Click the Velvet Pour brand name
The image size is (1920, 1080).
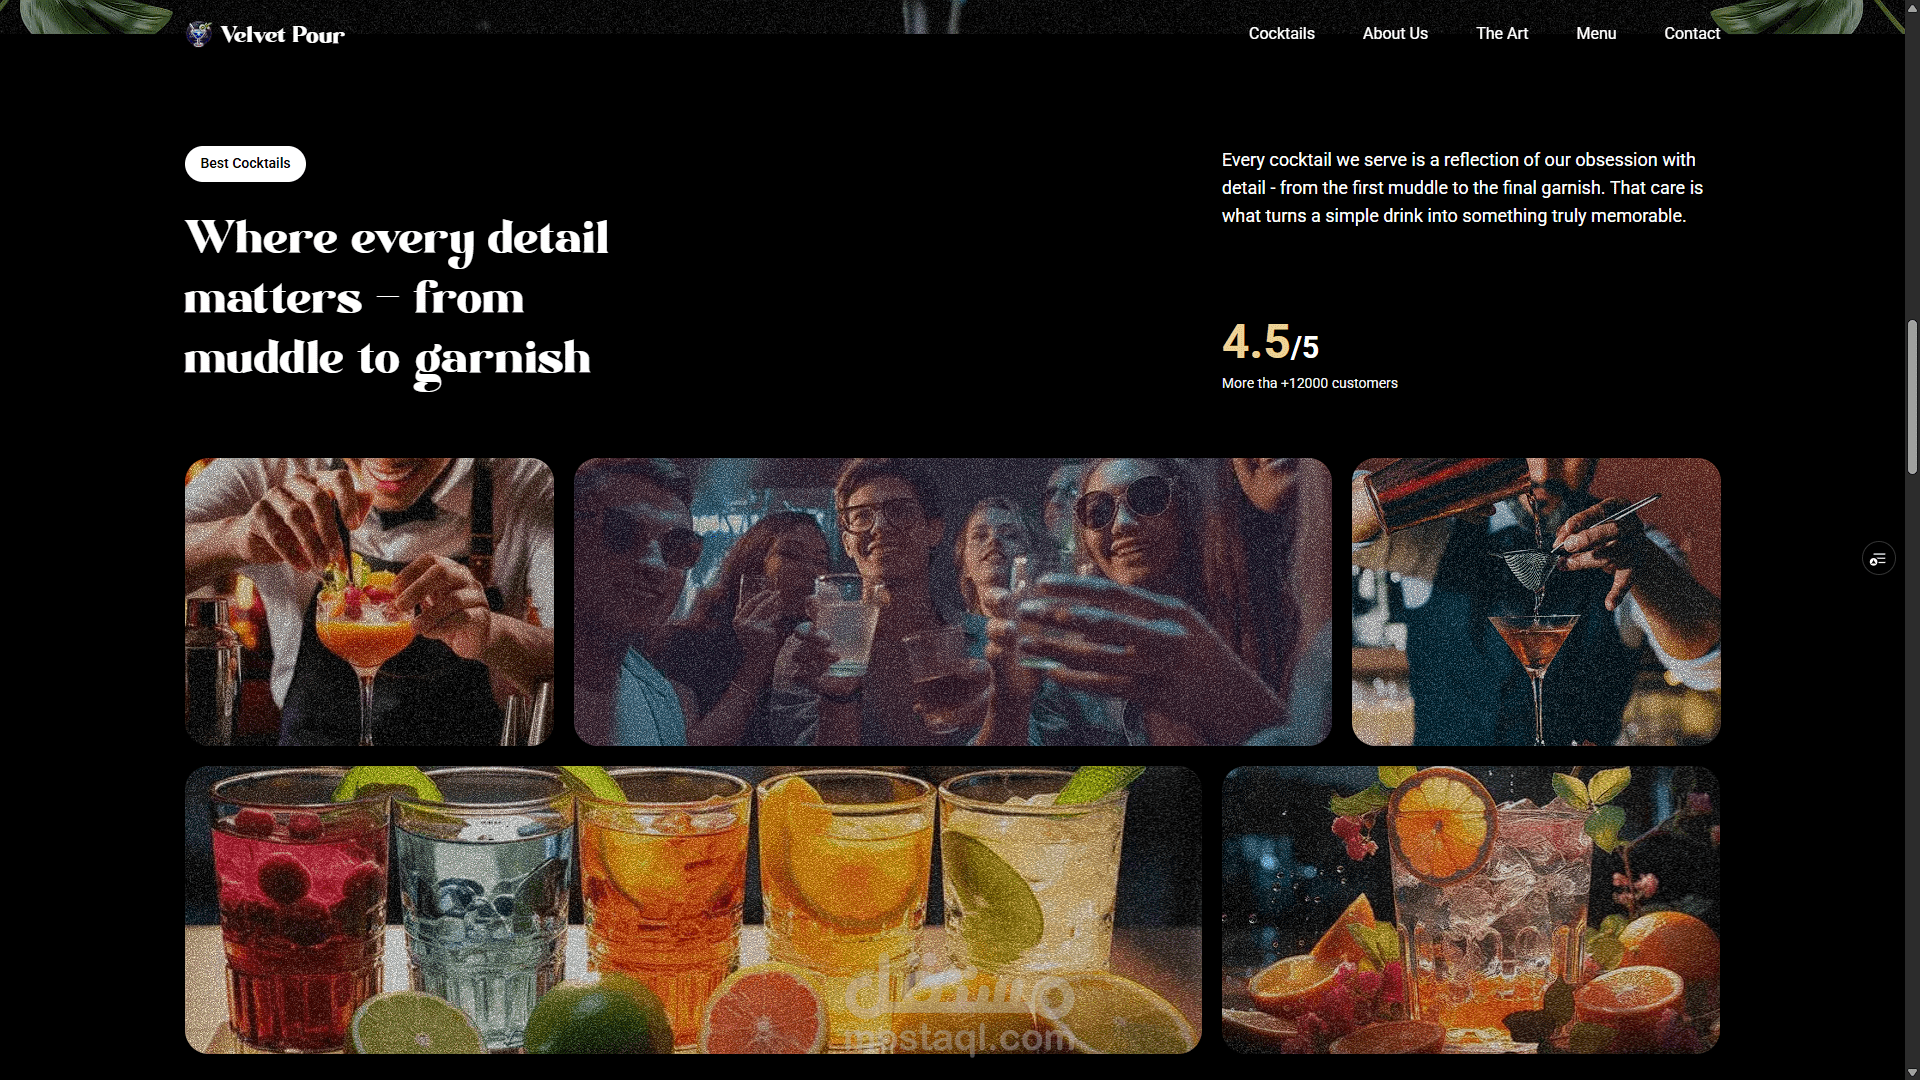click(282, 35)
